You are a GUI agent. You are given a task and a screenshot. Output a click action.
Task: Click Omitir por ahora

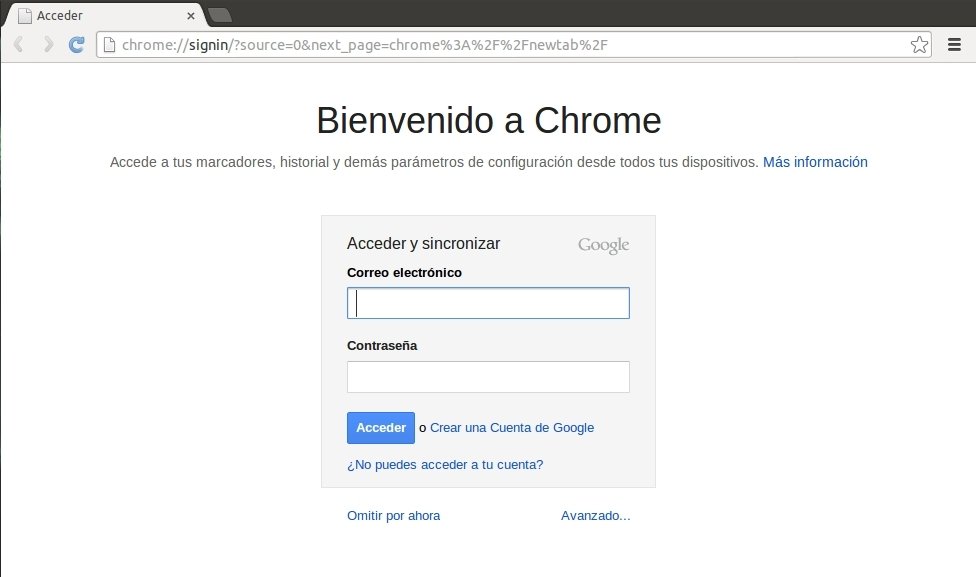click(x=393, y=515)
